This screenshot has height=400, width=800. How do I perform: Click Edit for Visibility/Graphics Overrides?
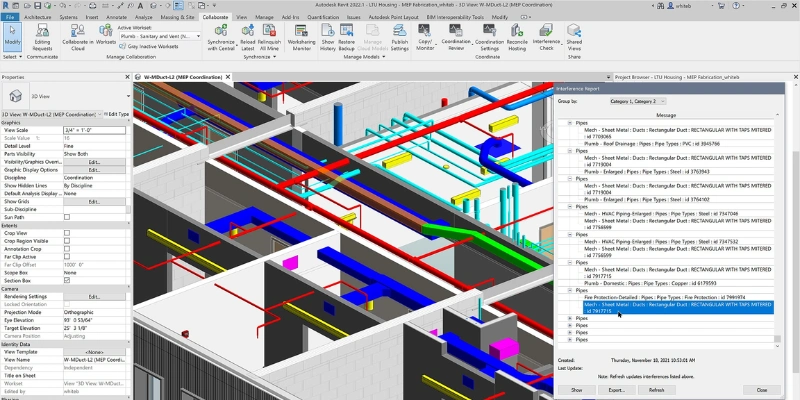tap(94, 162)
